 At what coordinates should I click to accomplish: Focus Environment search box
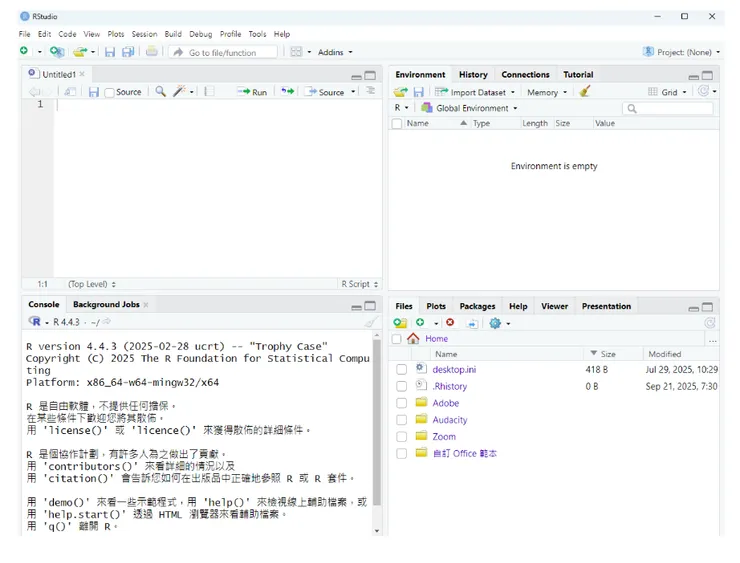pos(667,109)
